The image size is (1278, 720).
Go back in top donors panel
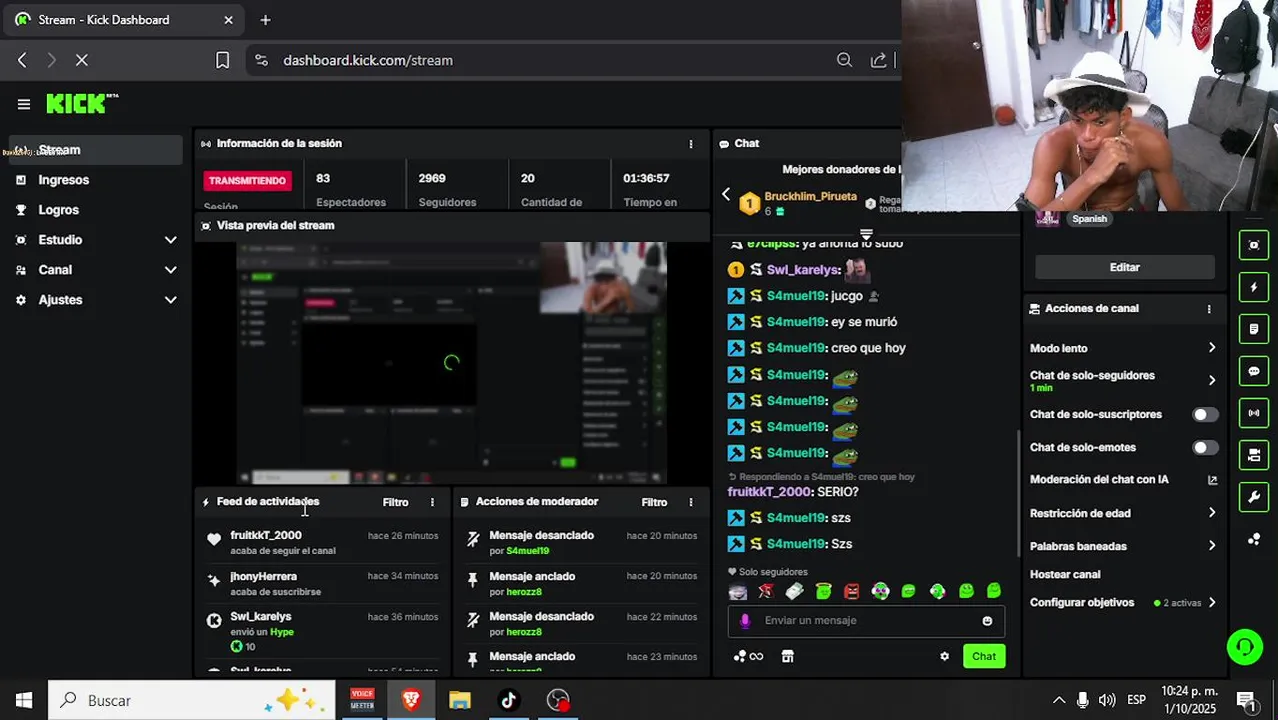tap(727, 194)
